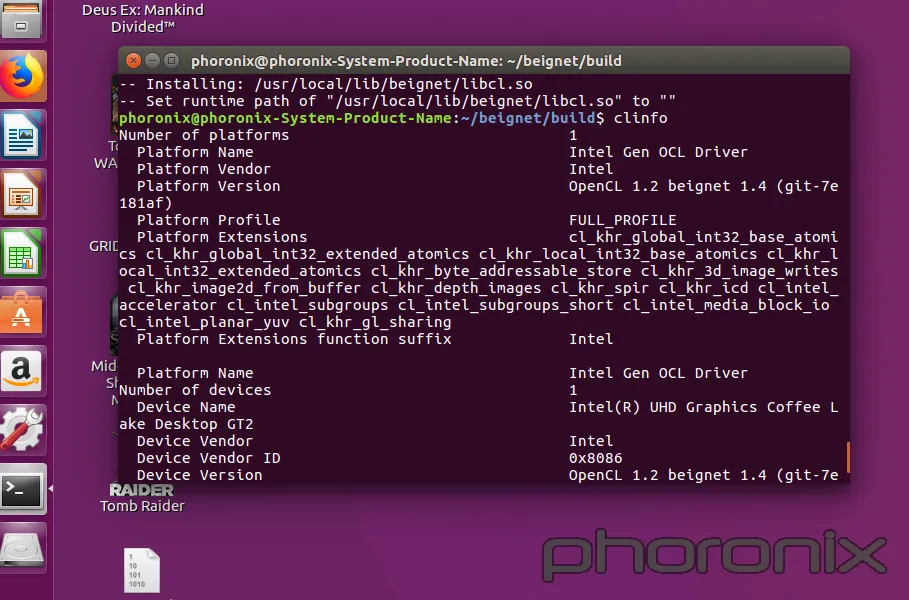Click the green prompt 'phoronix@phoronix-System-Product-Name'
Screen dimensions: 909x600
pyautogui.click(x=285, y=118)
